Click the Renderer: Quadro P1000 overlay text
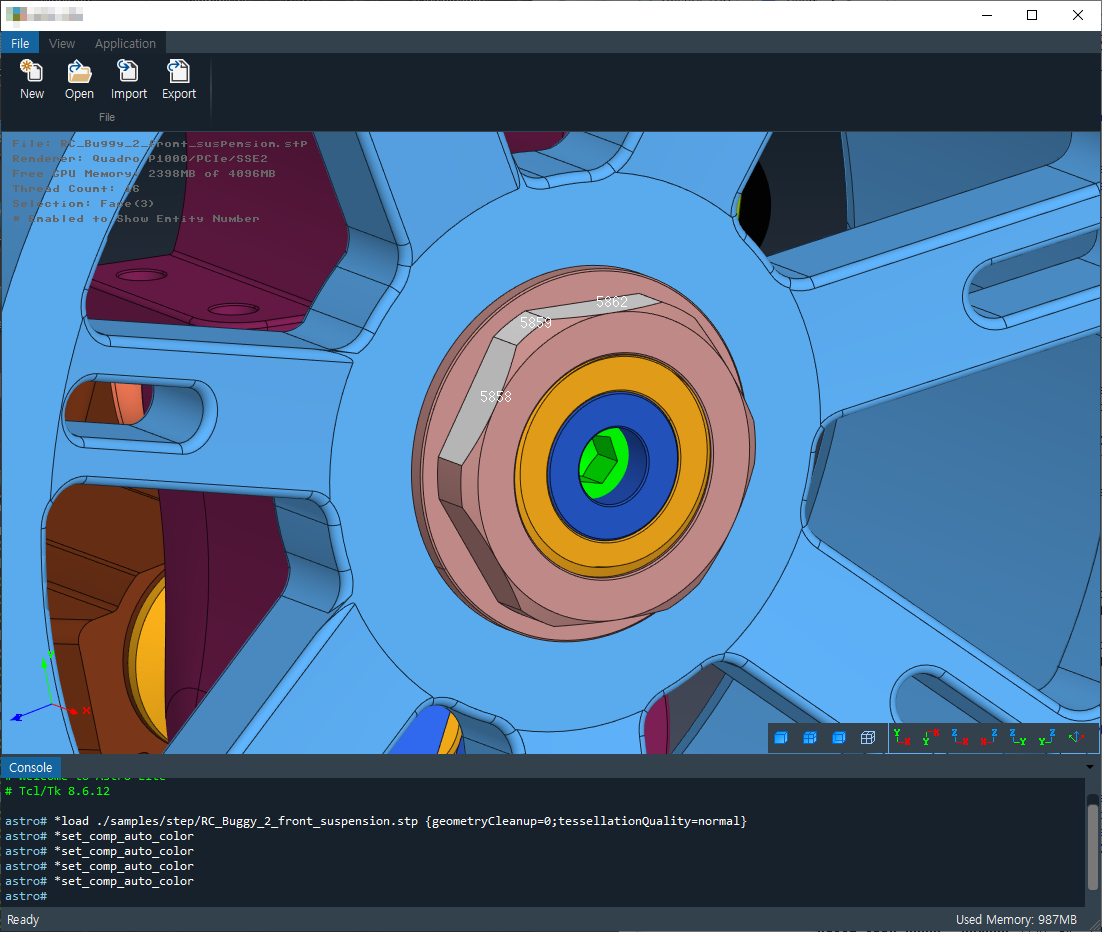 (140, 159)
